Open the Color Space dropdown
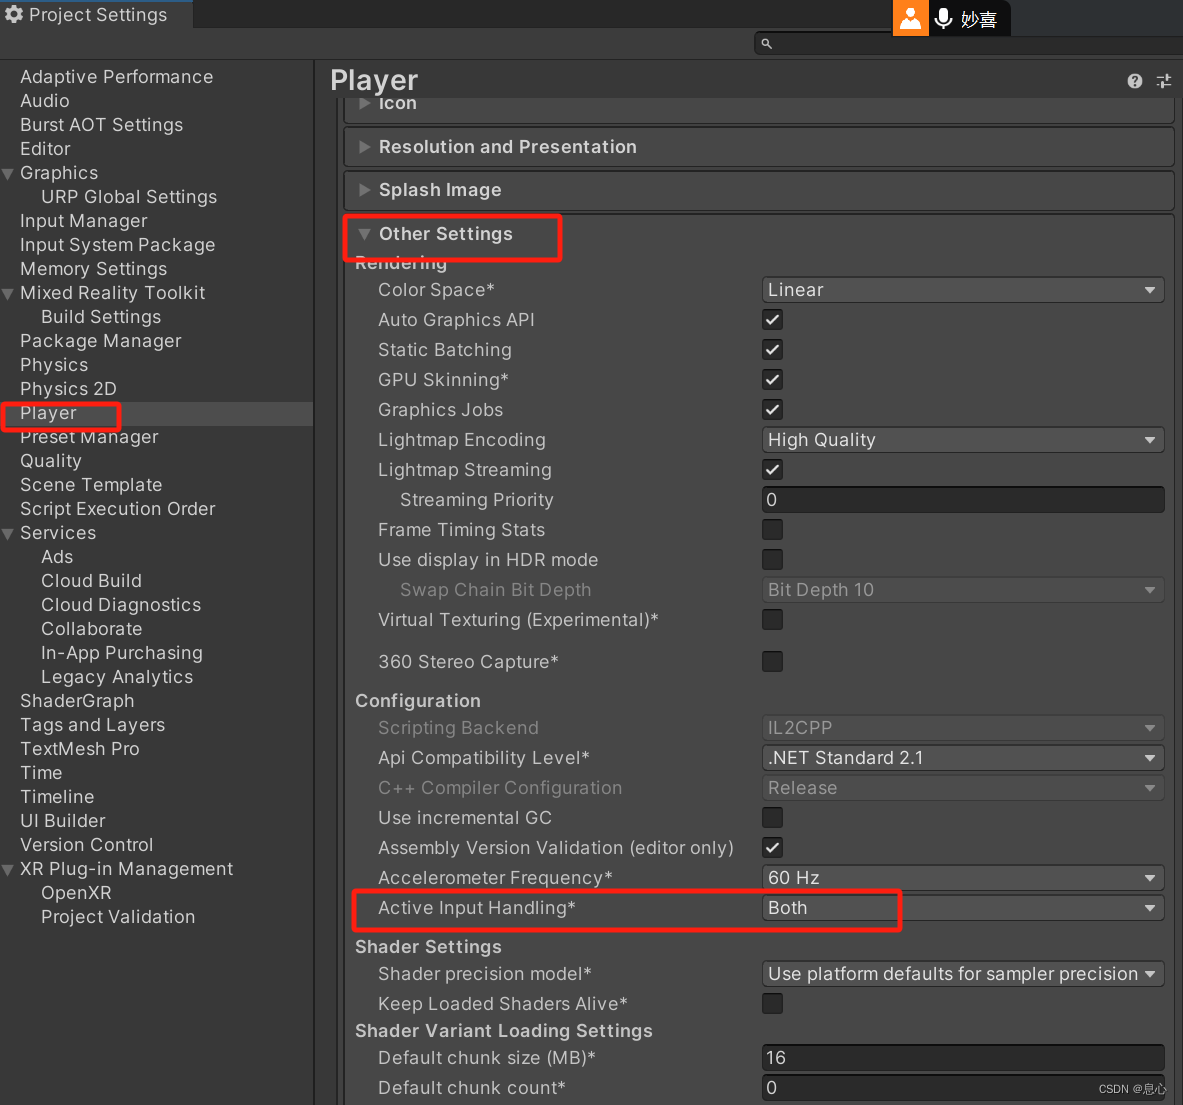Viewport: 1183px width, 1105px height. 962,290
